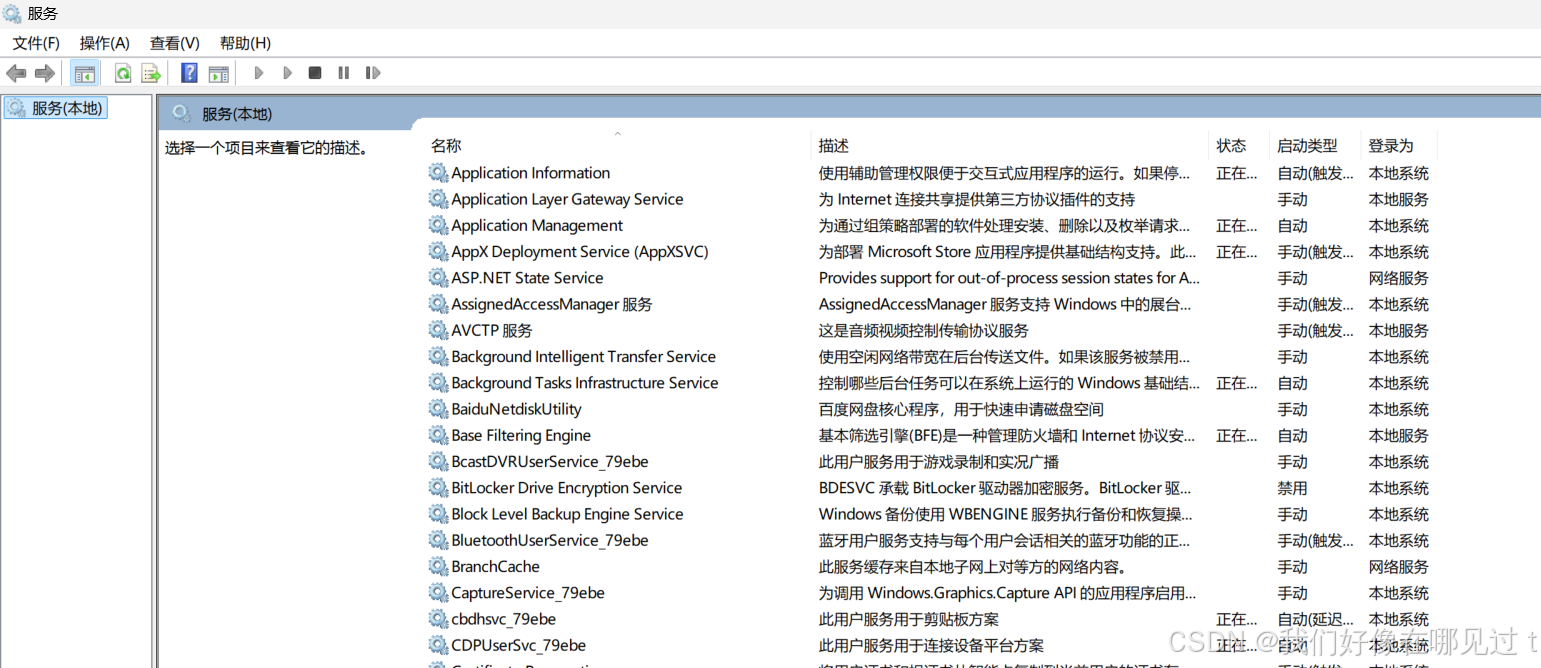Viewport: 1541px width, 668px height.
Task: Click gear icon beside BaiduNetdiskUtility
Action: pyautogui.click(x=438, y=409)
